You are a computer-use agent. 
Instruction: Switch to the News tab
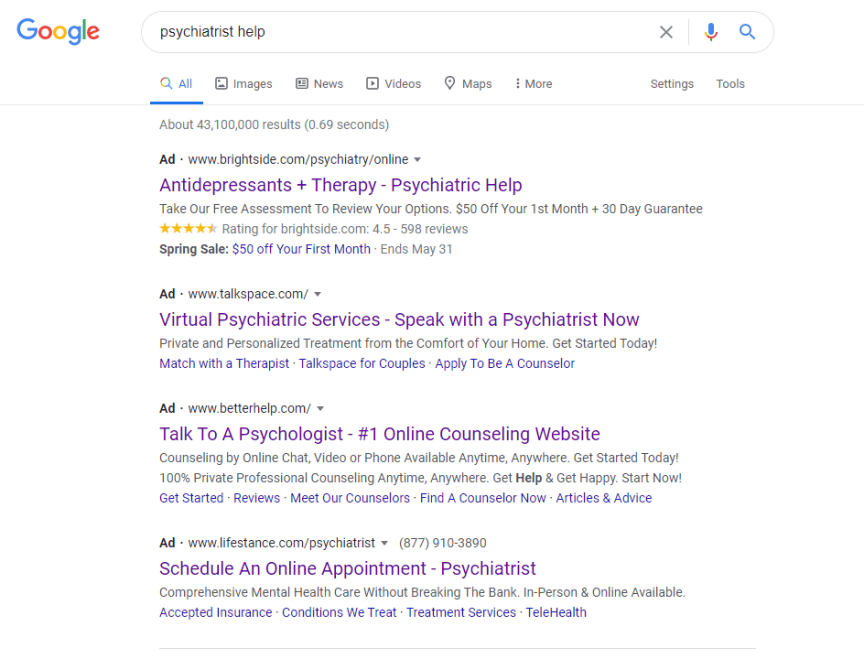[x=320, y=84]
